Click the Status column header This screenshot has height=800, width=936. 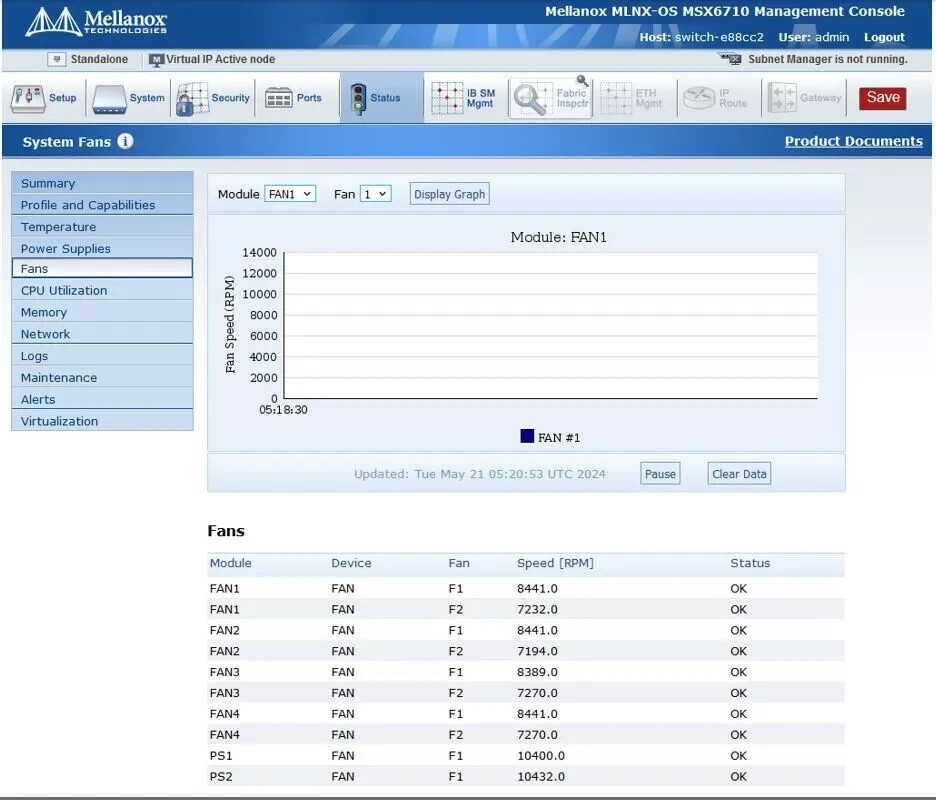click(x=750, y=563)
